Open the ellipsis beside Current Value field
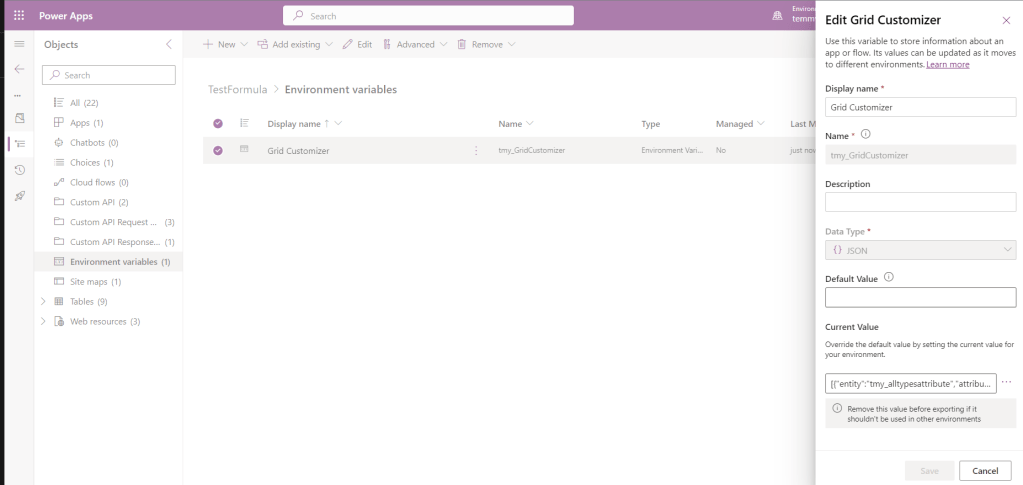 tap(1006, 383)
